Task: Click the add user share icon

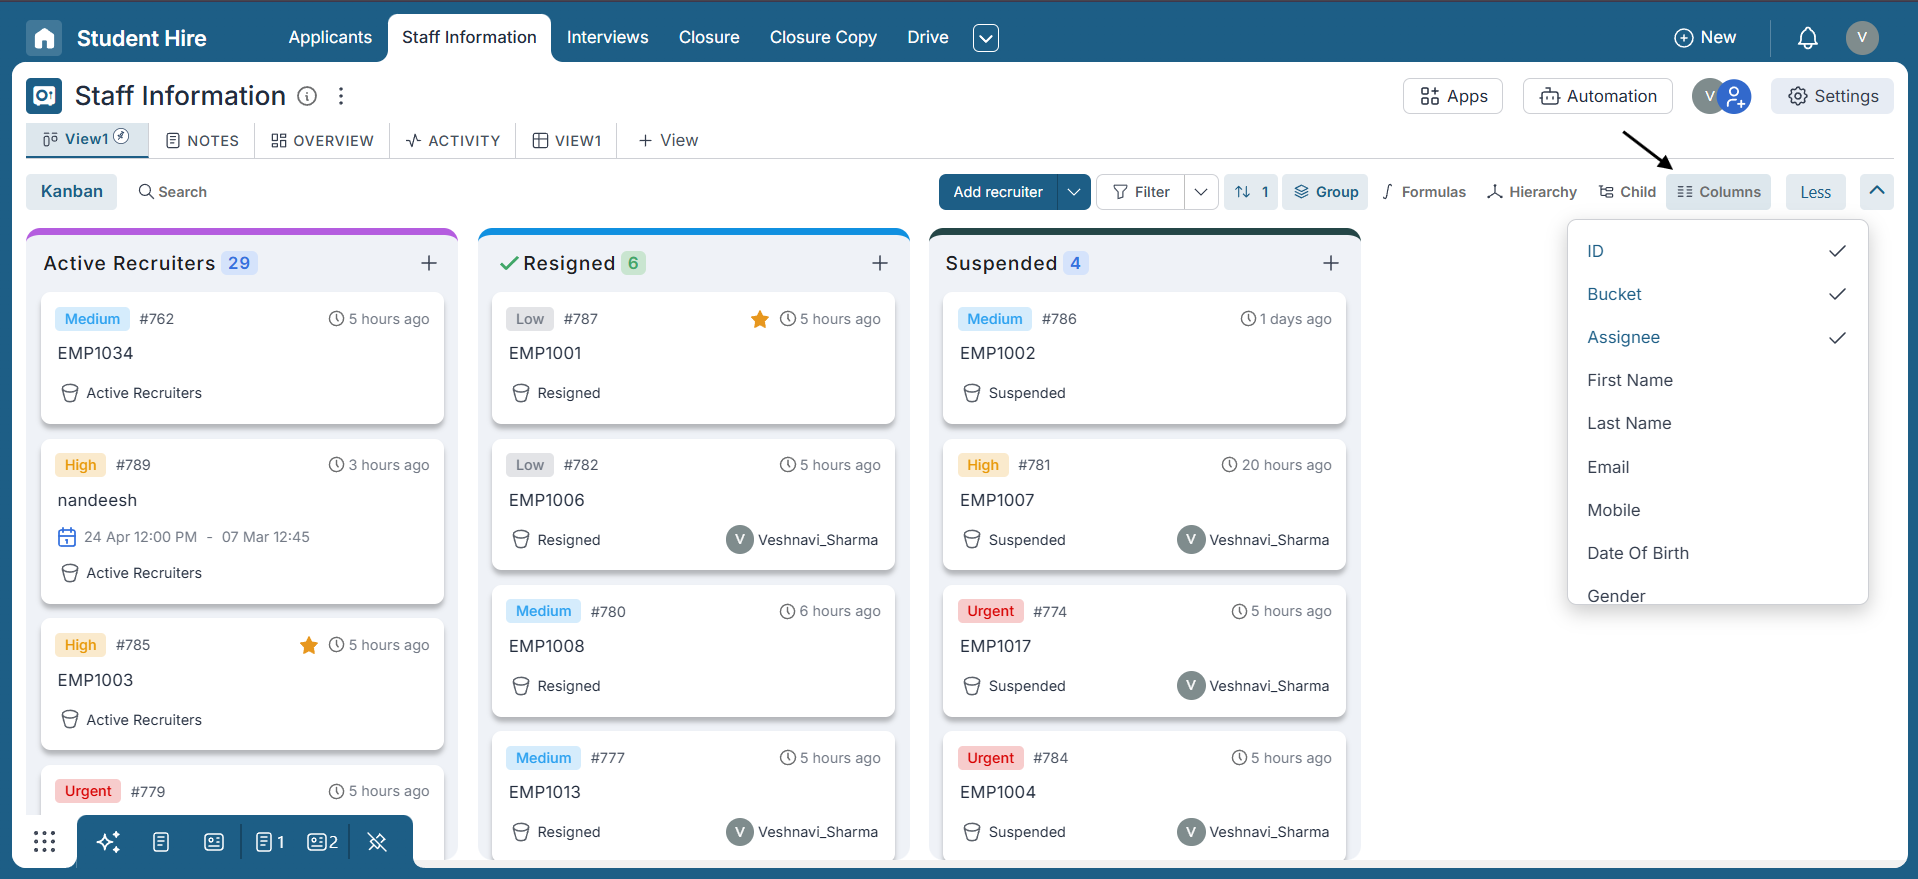Action: click(x=1736, y=96)
